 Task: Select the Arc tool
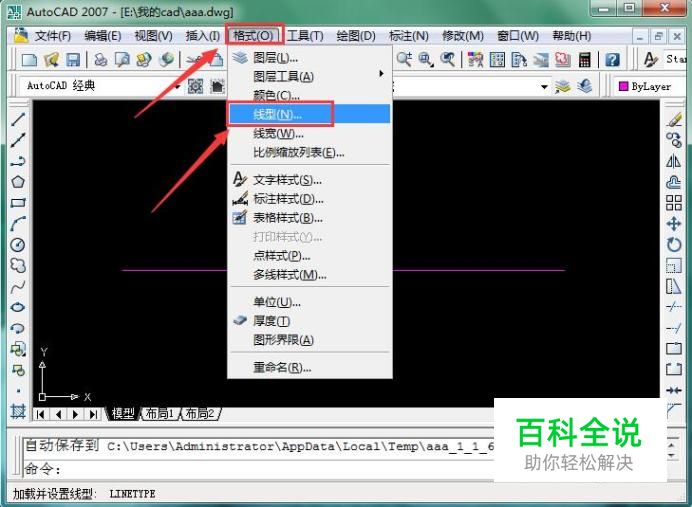click(x=18, y=224)
